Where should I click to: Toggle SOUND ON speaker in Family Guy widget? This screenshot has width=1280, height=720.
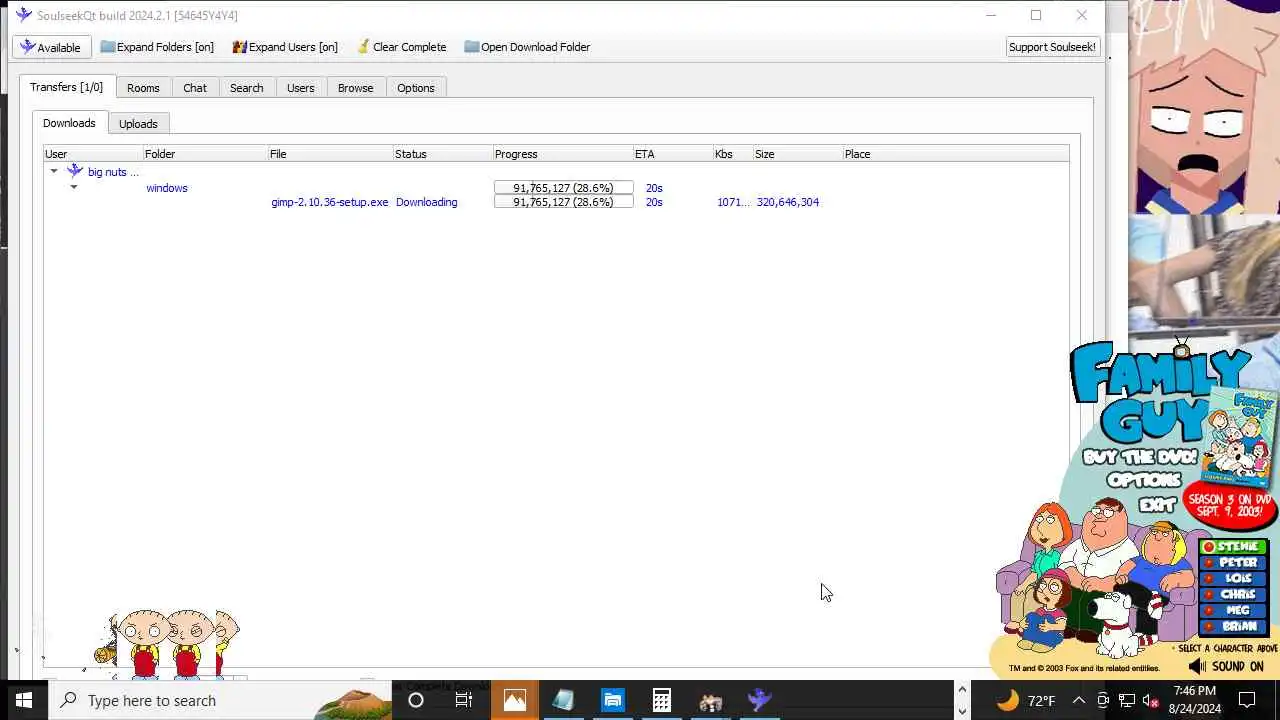pyautogui.click(x=1226, y=666)
